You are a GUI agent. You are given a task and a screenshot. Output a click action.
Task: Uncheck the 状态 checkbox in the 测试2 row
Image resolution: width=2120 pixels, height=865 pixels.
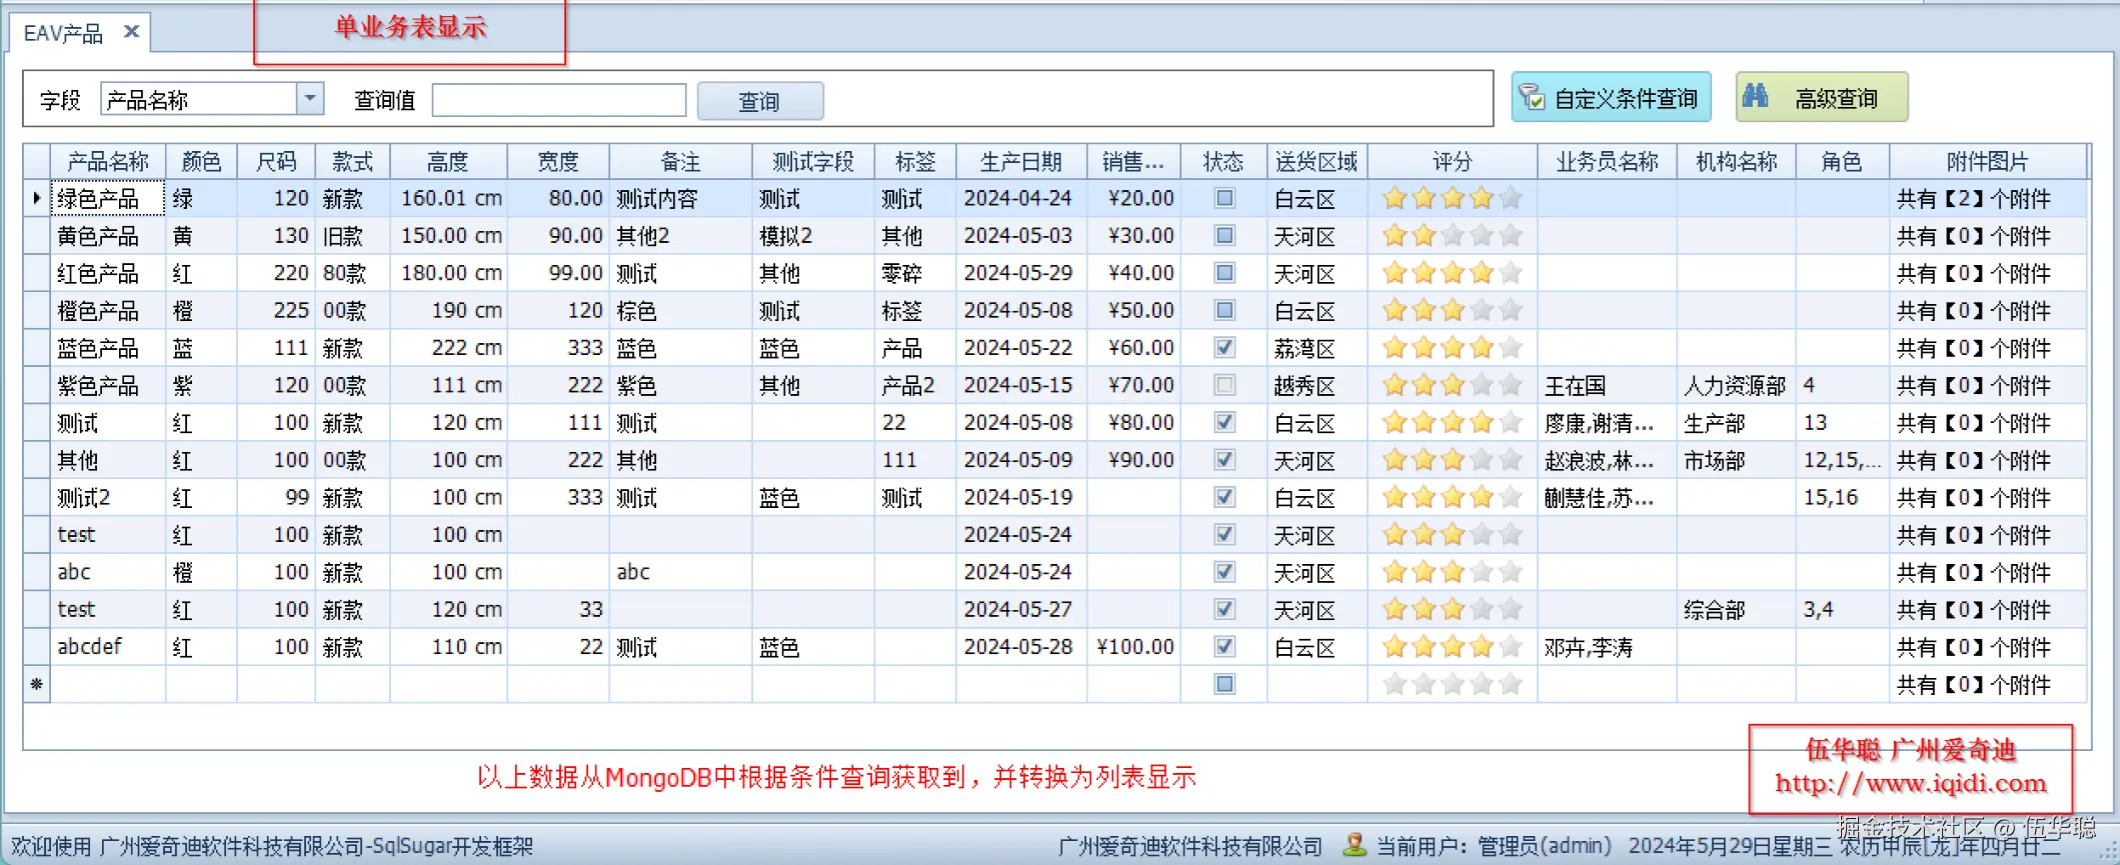[1224, 497]
